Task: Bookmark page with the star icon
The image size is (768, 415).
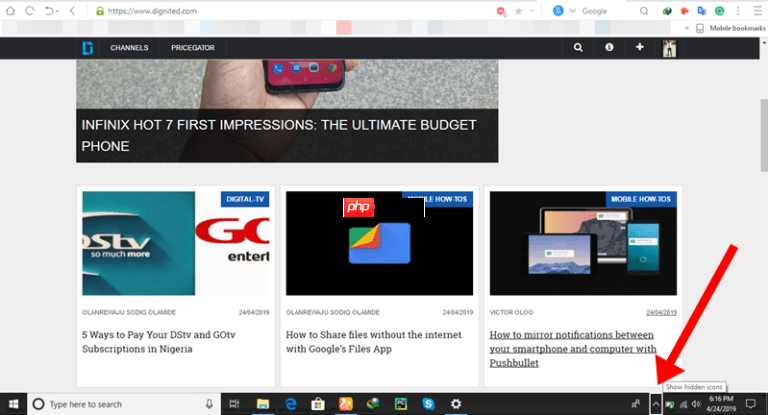Action: coord(518,11)
